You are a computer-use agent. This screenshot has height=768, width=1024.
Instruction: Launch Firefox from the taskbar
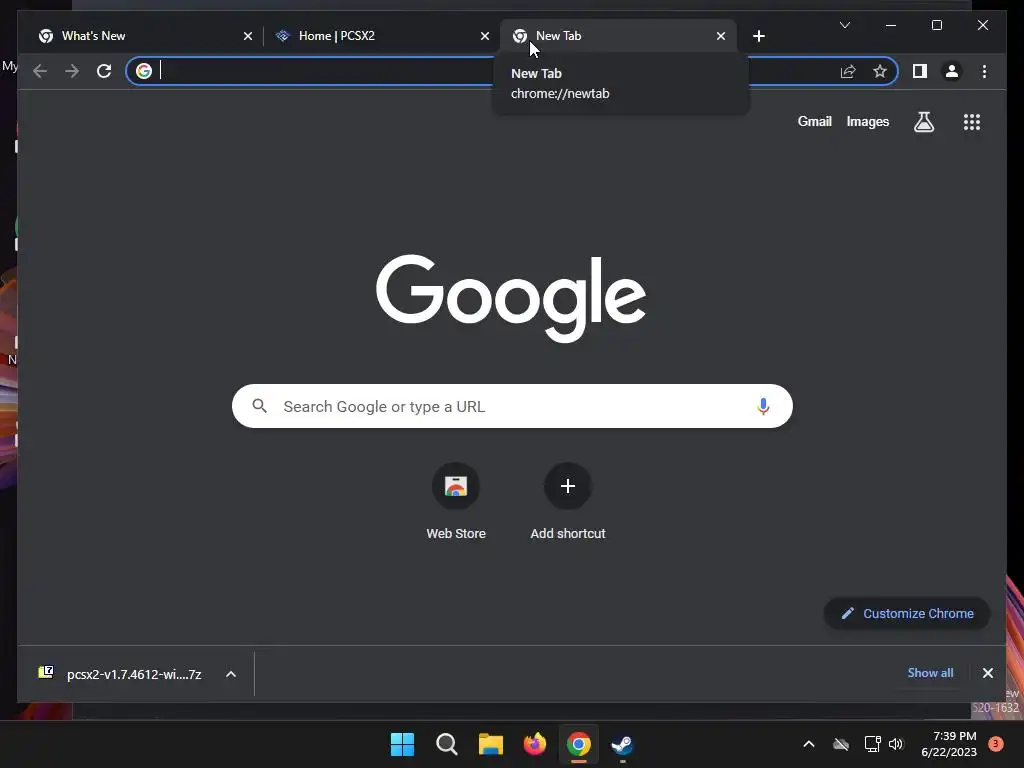[x=535, y=744]
